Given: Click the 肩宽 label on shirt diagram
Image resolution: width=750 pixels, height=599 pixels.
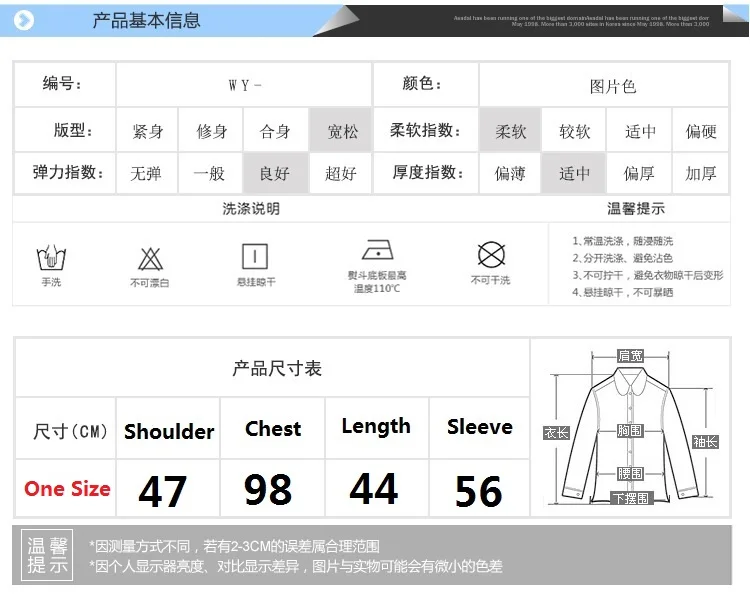Looking at the screenshot, I should tap(630, 356).
